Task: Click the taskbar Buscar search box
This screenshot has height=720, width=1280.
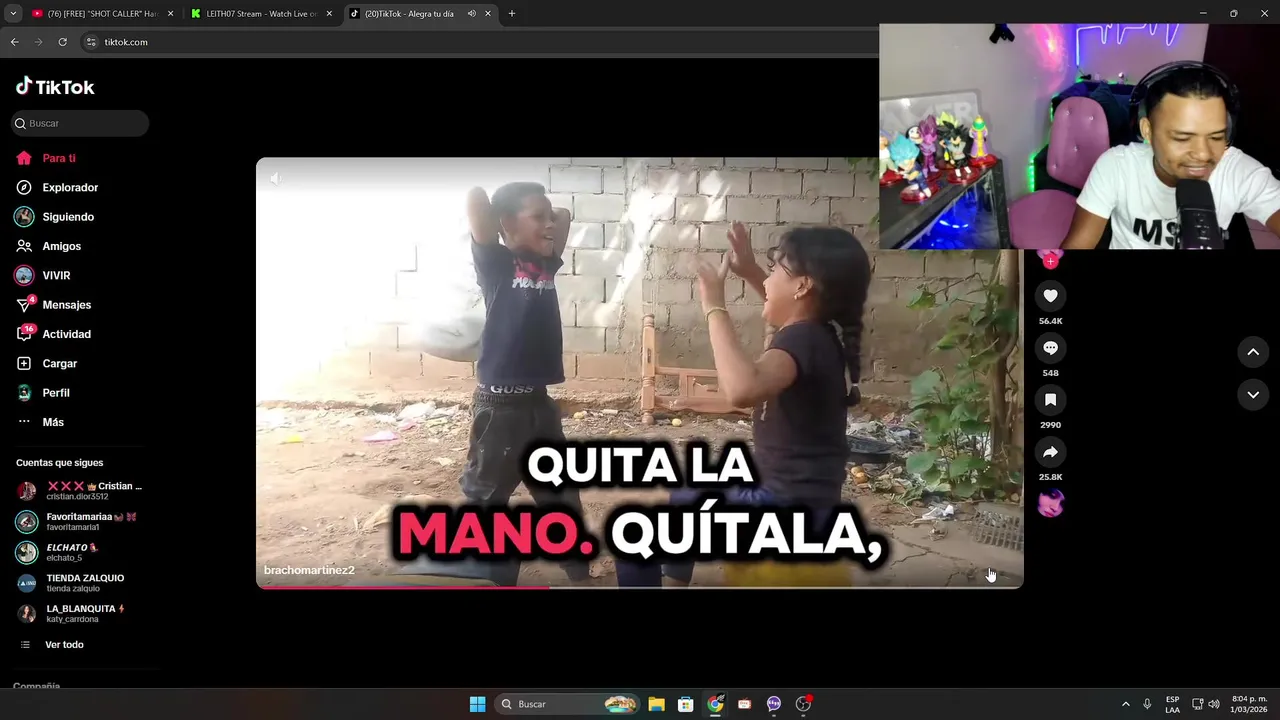Action: point(567,704)
